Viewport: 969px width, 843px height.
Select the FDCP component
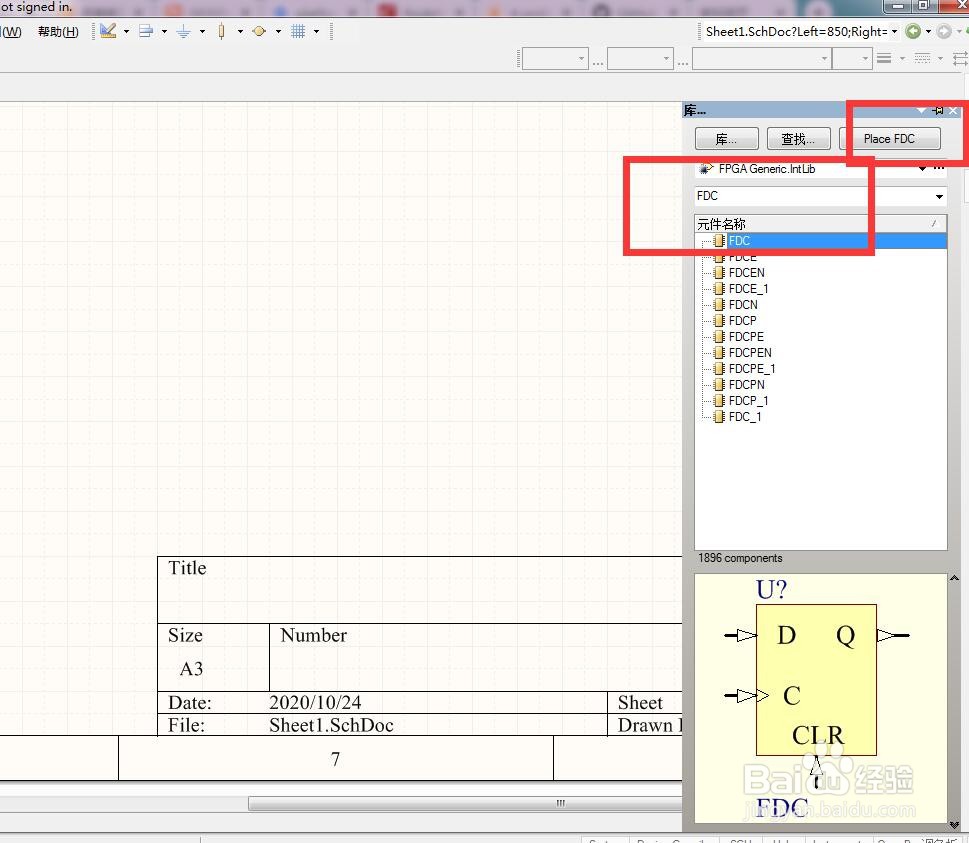pos(742,321)
